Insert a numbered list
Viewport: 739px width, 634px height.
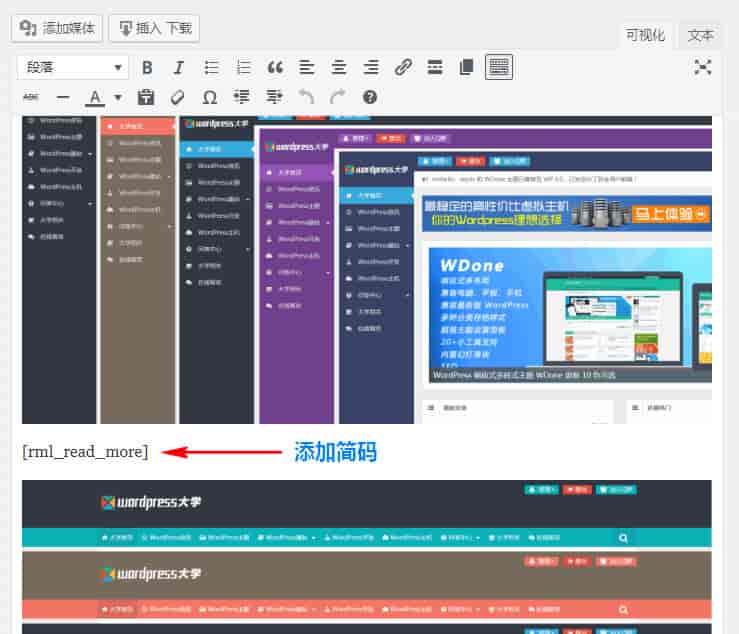click(243, 68)
